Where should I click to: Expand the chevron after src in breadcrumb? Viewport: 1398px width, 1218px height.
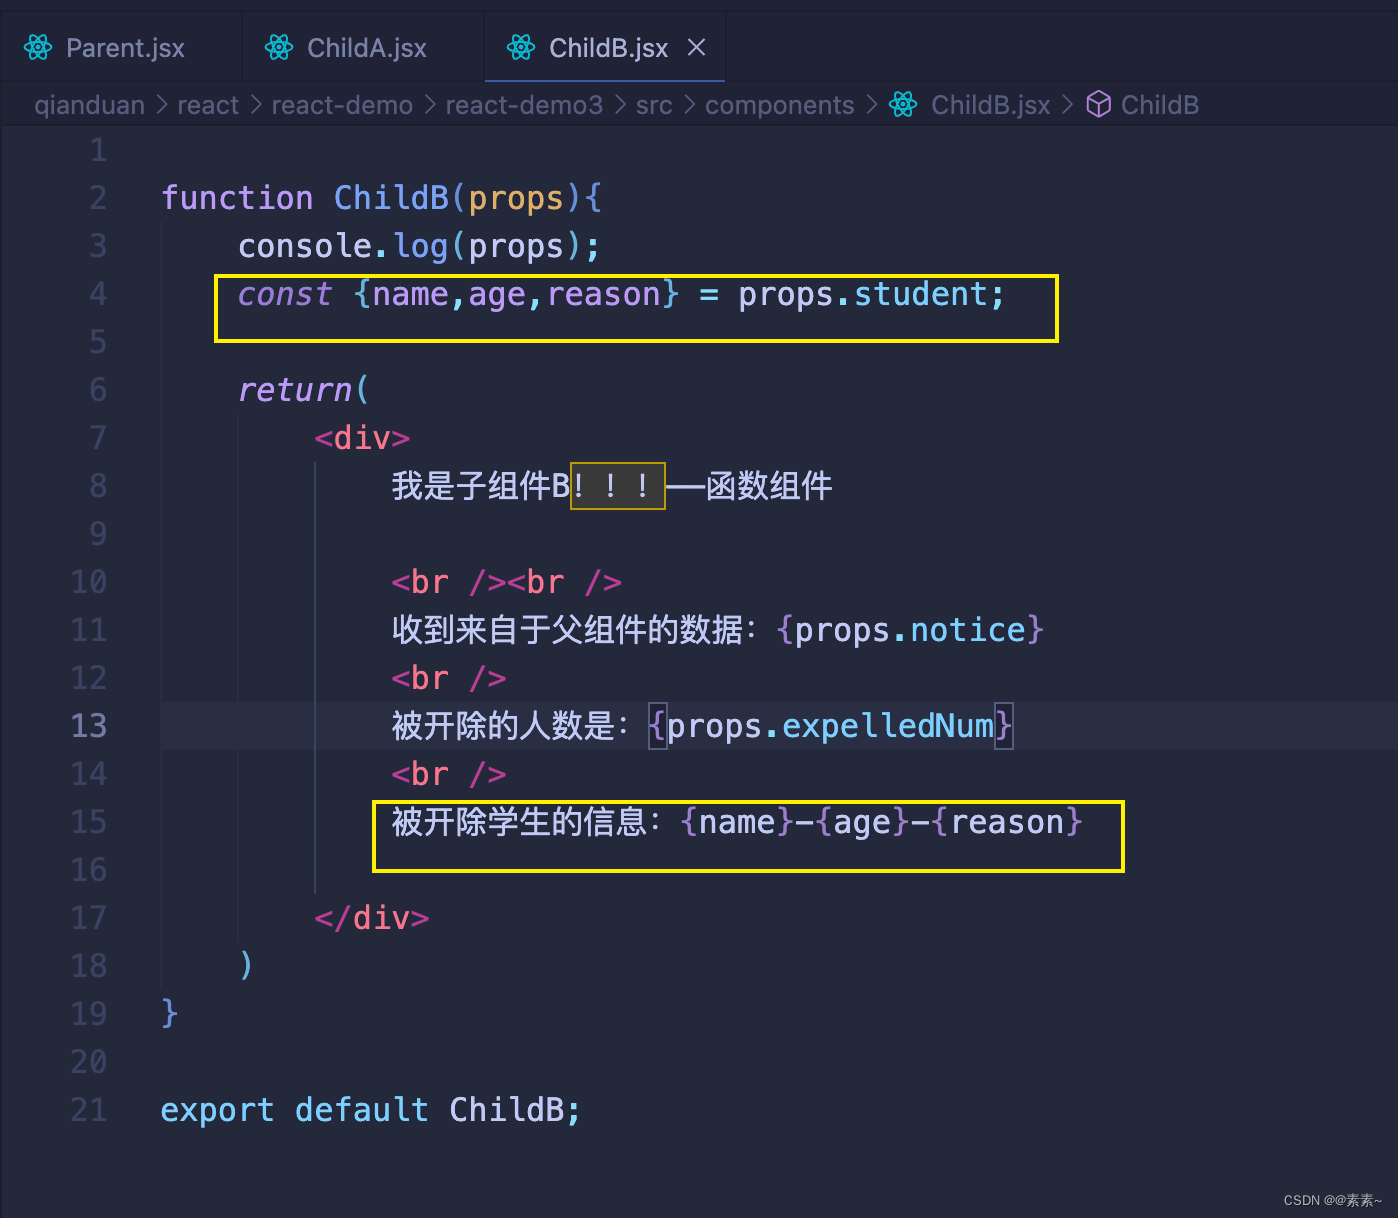click(689, 105)
